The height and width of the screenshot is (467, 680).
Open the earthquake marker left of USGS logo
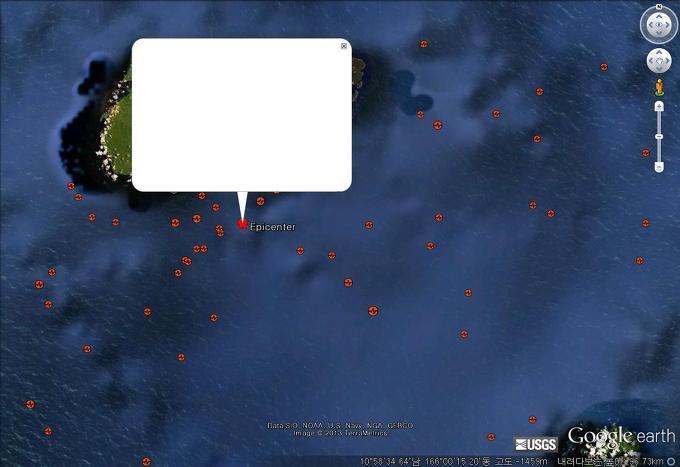point(491,437)
